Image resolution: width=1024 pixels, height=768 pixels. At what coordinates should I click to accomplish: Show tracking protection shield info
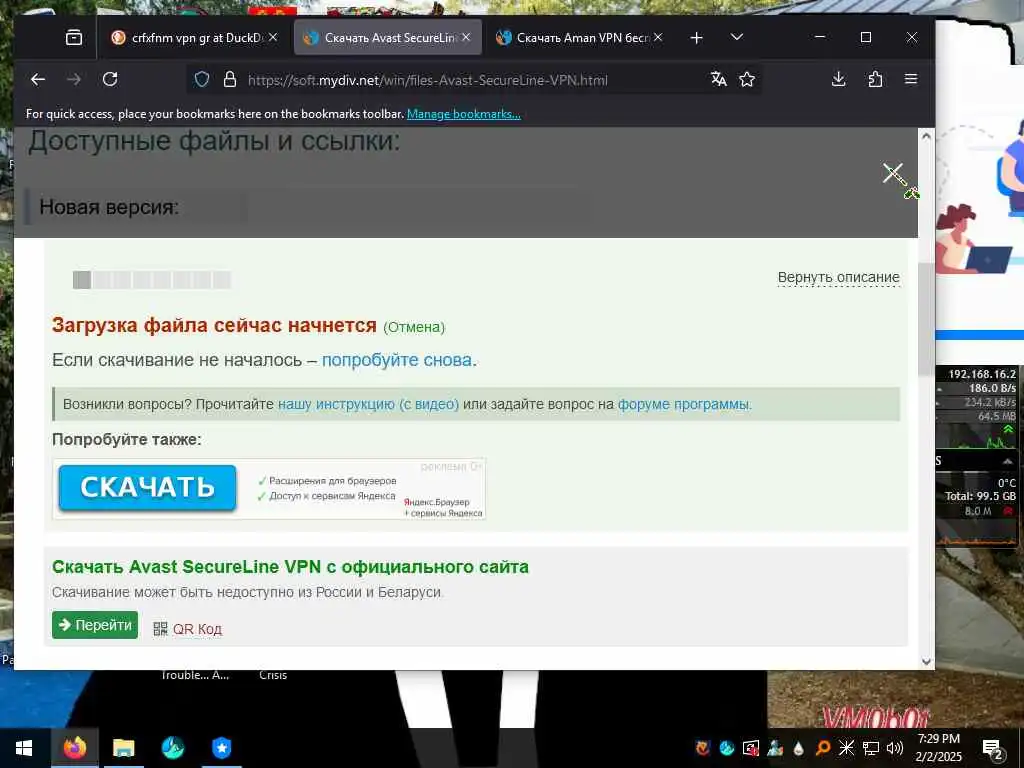click(x=202, y=80)
